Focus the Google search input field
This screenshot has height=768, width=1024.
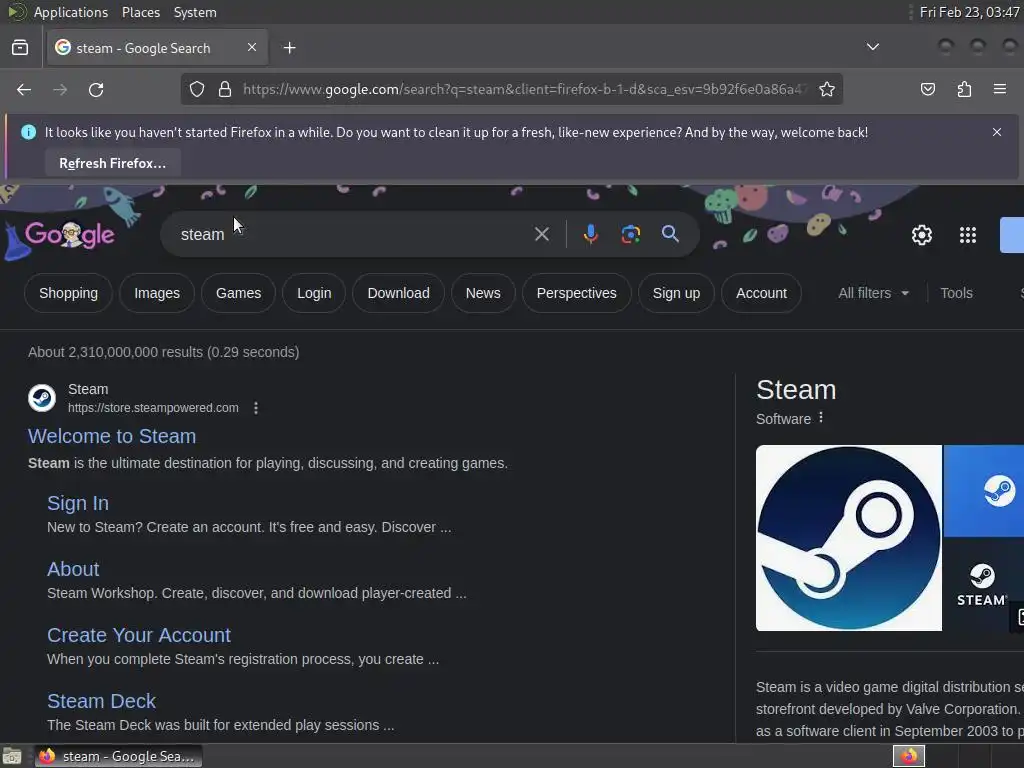tap(353, 234)
